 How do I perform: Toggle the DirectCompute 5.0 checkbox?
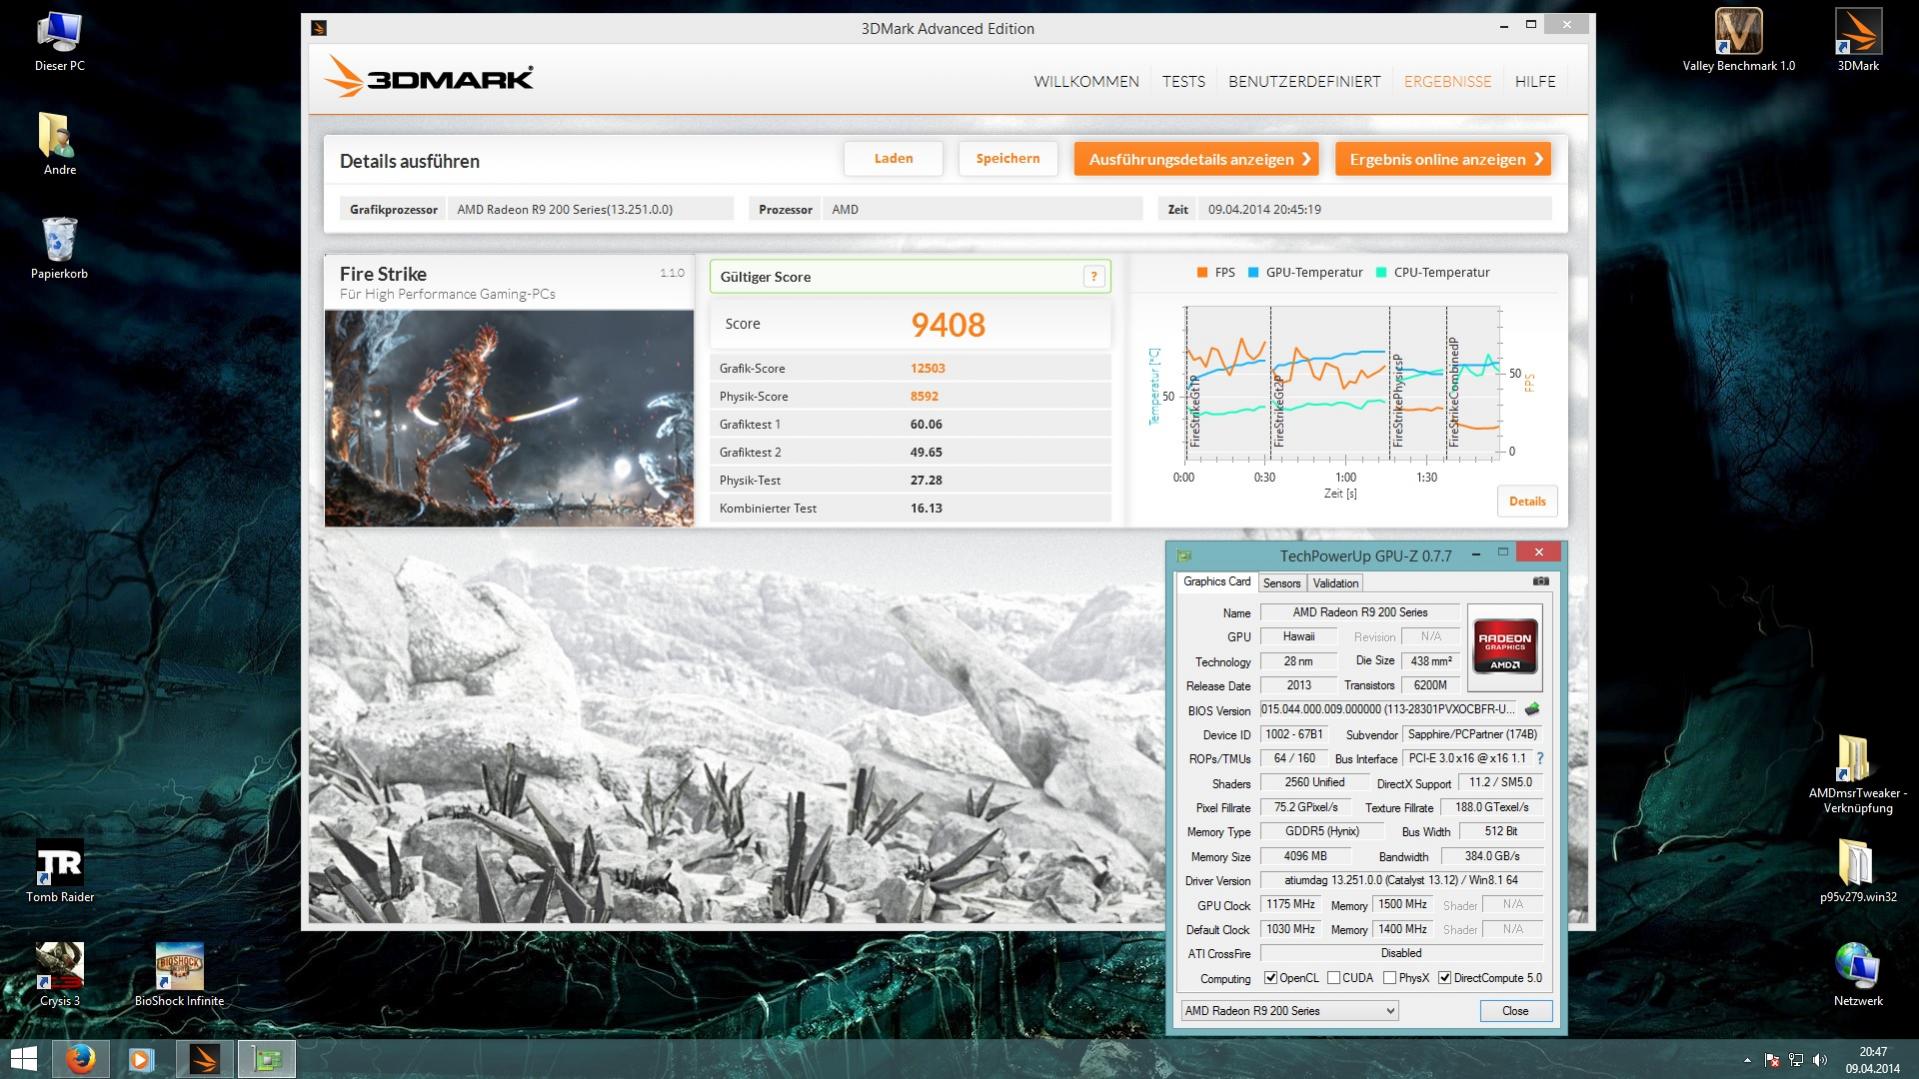1444,978
